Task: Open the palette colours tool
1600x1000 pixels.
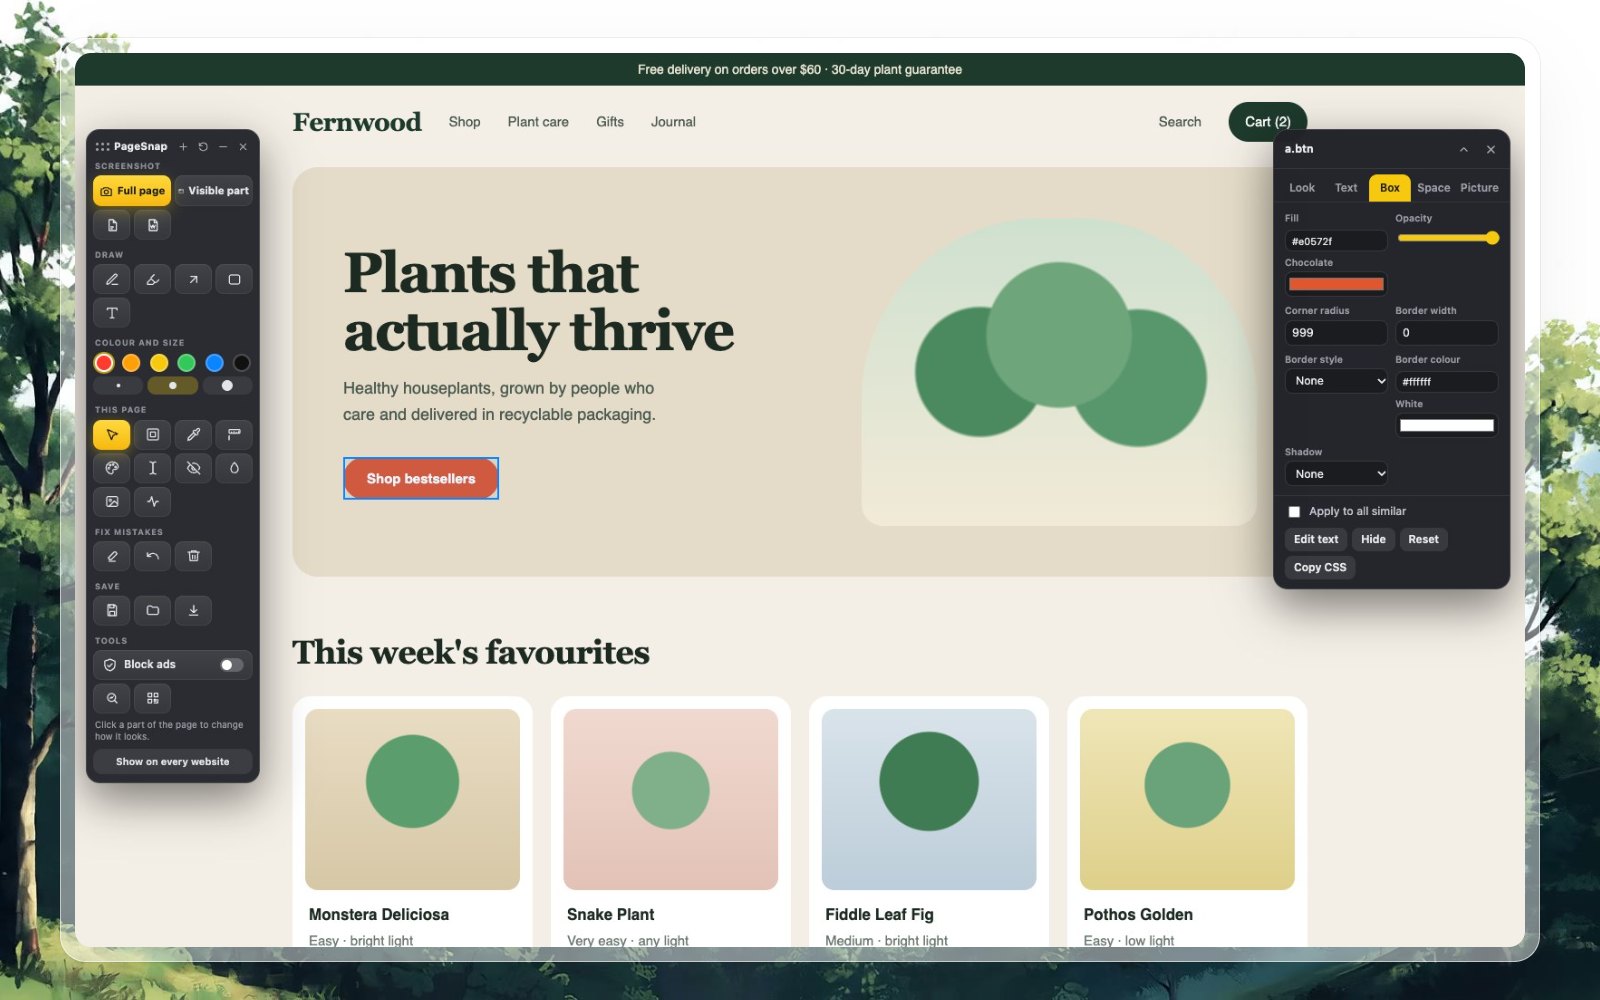Action: point(112,468)
